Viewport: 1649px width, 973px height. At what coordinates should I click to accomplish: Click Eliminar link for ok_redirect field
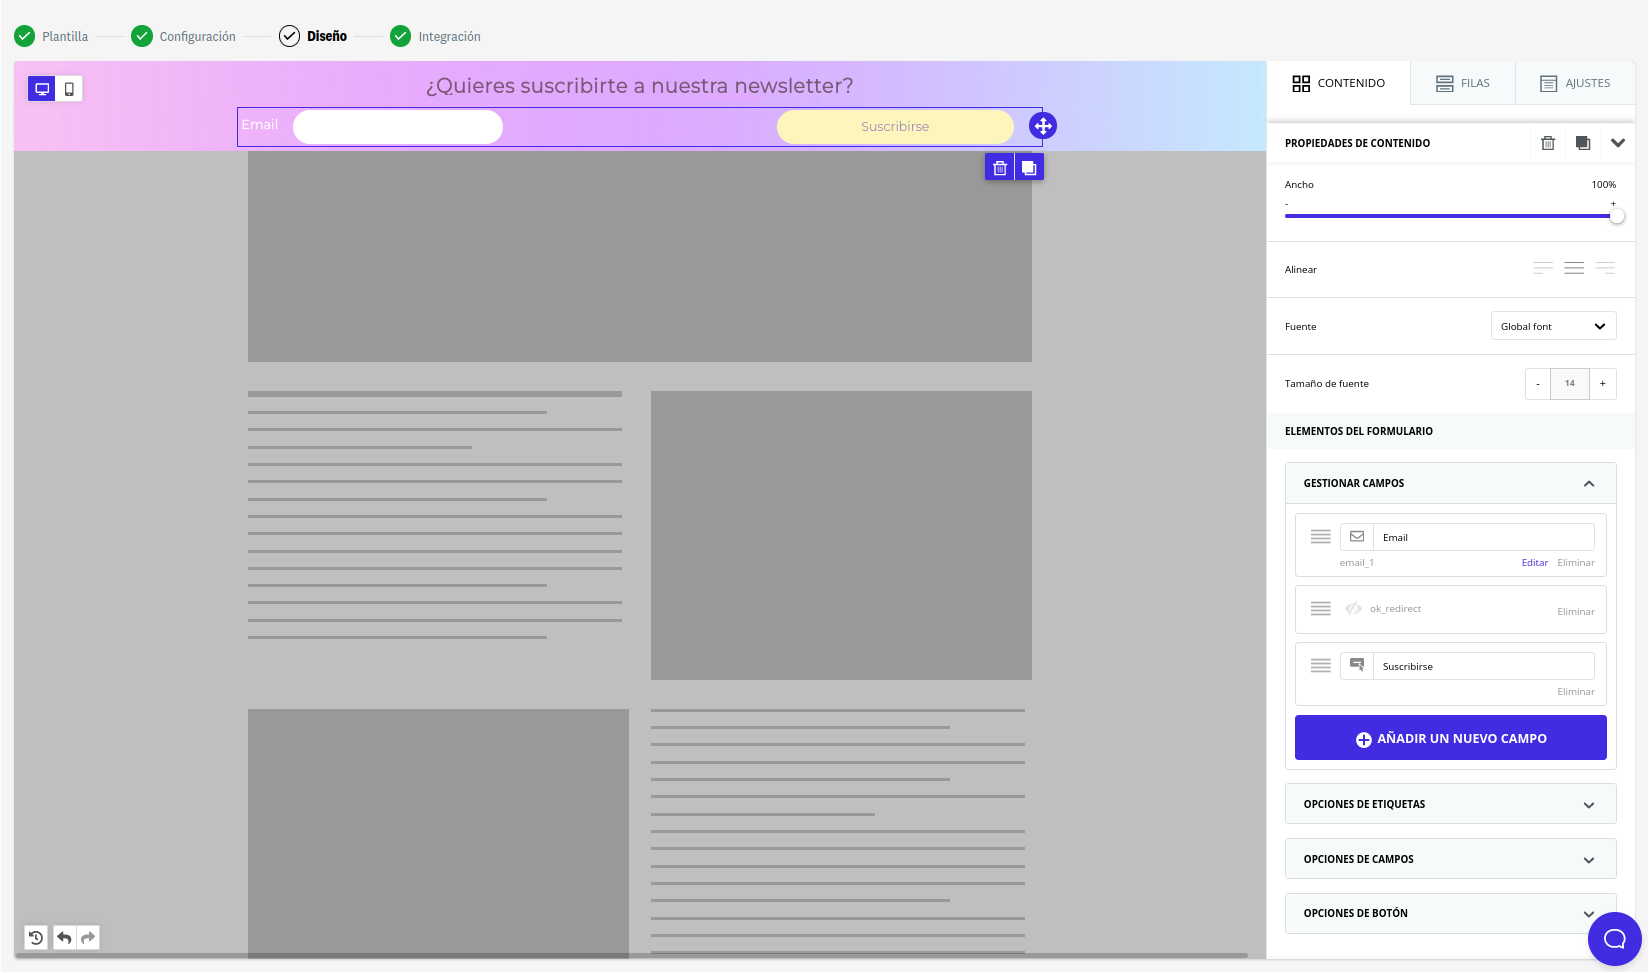coord(1576,612)
